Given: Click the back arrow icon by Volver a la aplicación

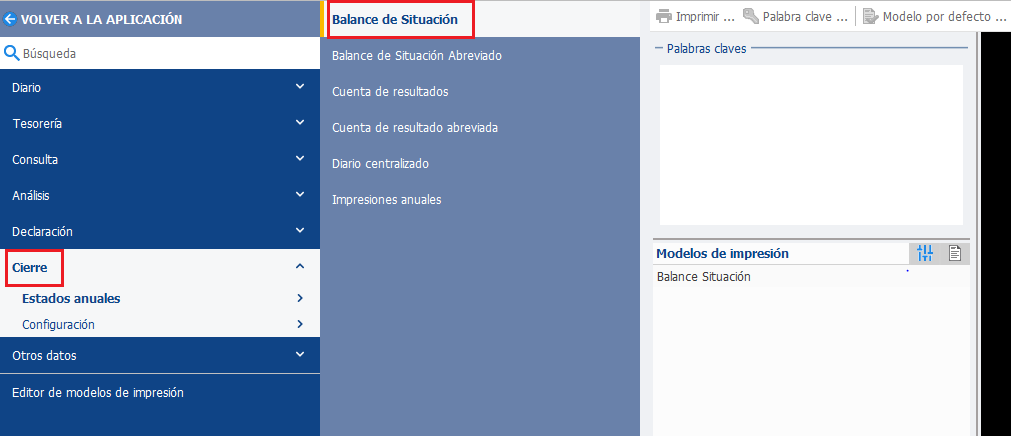Looking at the screenshot, I should (10, 19).
